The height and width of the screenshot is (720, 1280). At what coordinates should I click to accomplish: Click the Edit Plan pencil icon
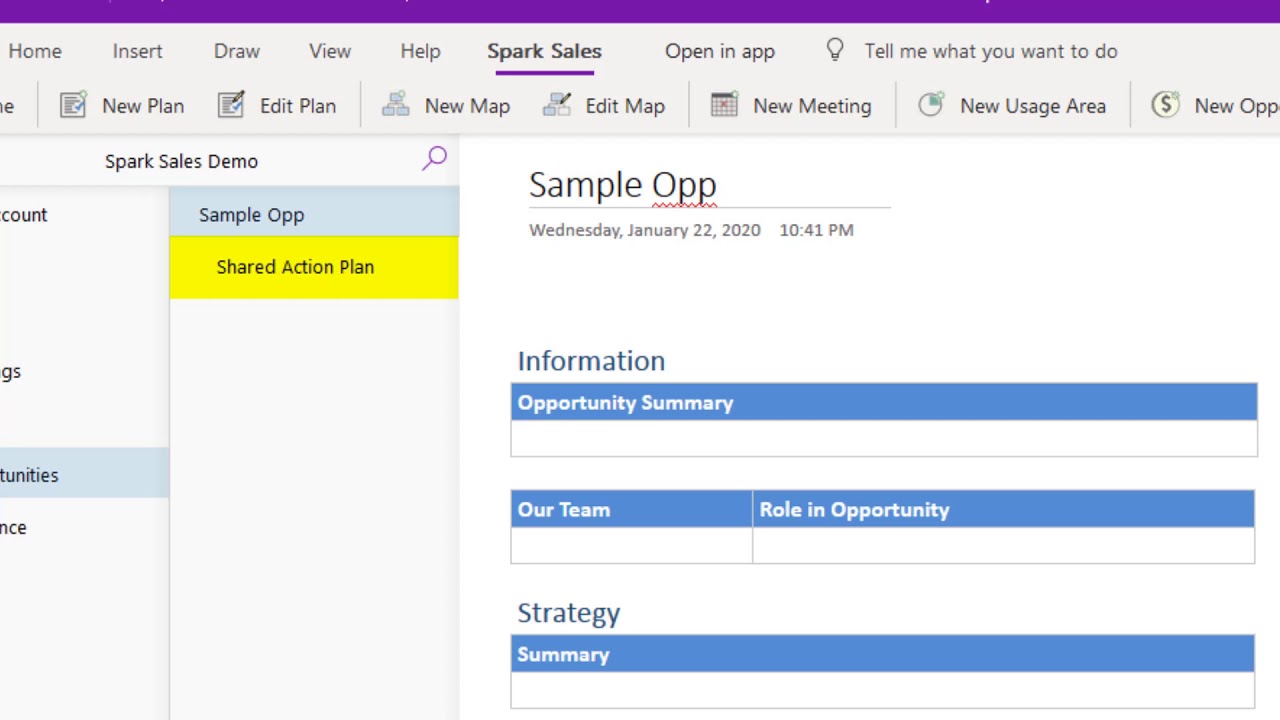231,105
